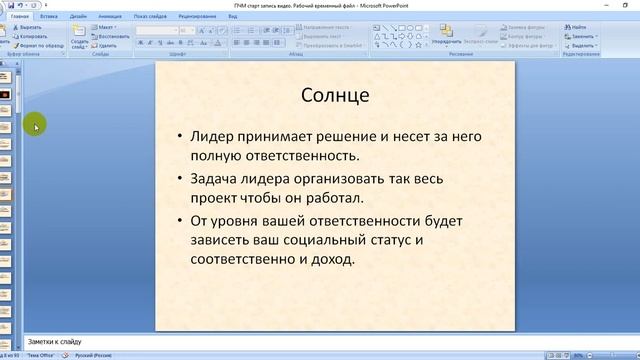Viewport: 640px width, 360px height.
Task: Open the columns dropdown
Action: pos(278,43)
